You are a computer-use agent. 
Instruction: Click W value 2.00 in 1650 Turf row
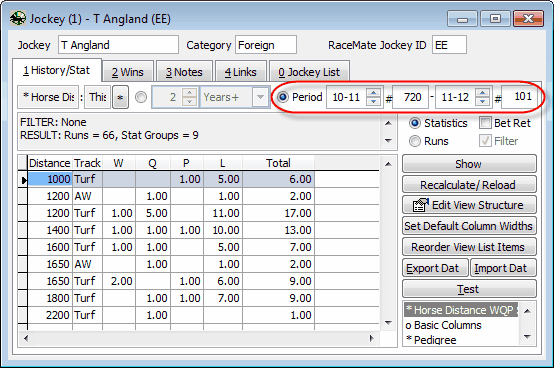coord(119,281)
